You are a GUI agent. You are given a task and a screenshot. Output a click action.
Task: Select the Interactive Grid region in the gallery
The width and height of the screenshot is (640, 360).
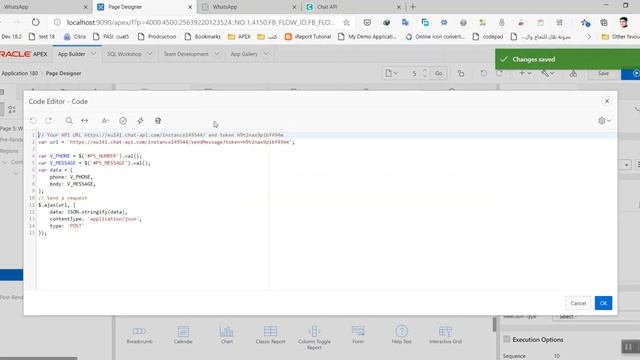tap(445, 335)
